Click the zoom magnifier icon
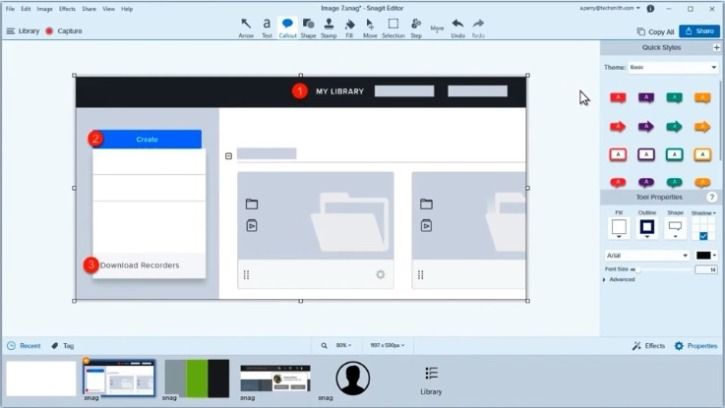Image resolution: width=725 pixels, height=408 pixels. 324,346
